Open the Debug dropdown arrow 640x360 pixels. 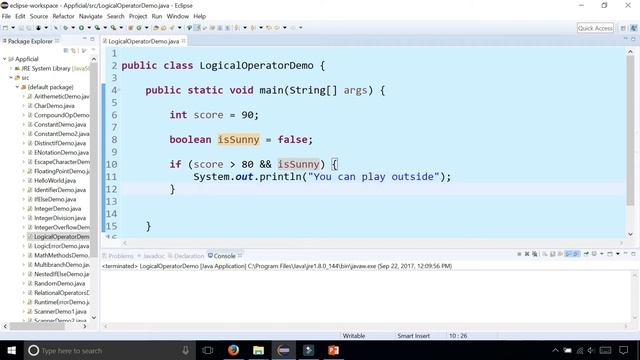[x=73, y=28]
